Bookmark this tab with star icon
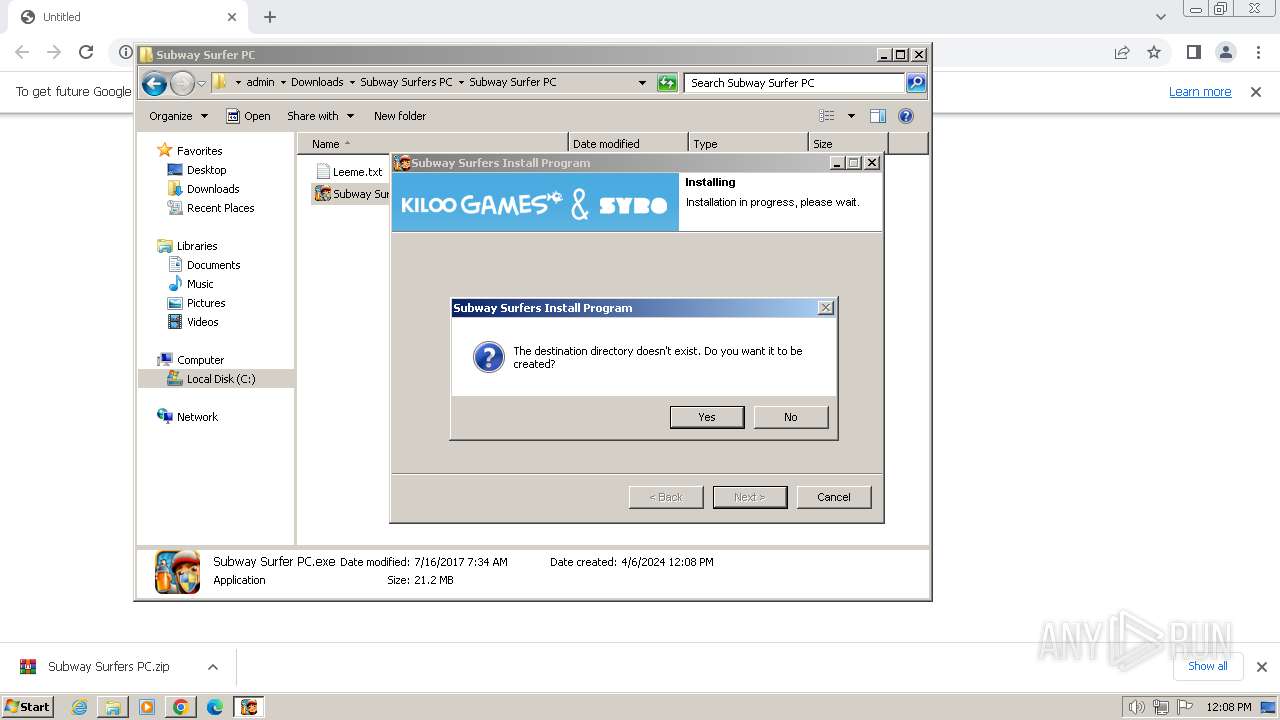Image resolution: width=1280 pixels, height=720 pixels. click(1154, 52)
